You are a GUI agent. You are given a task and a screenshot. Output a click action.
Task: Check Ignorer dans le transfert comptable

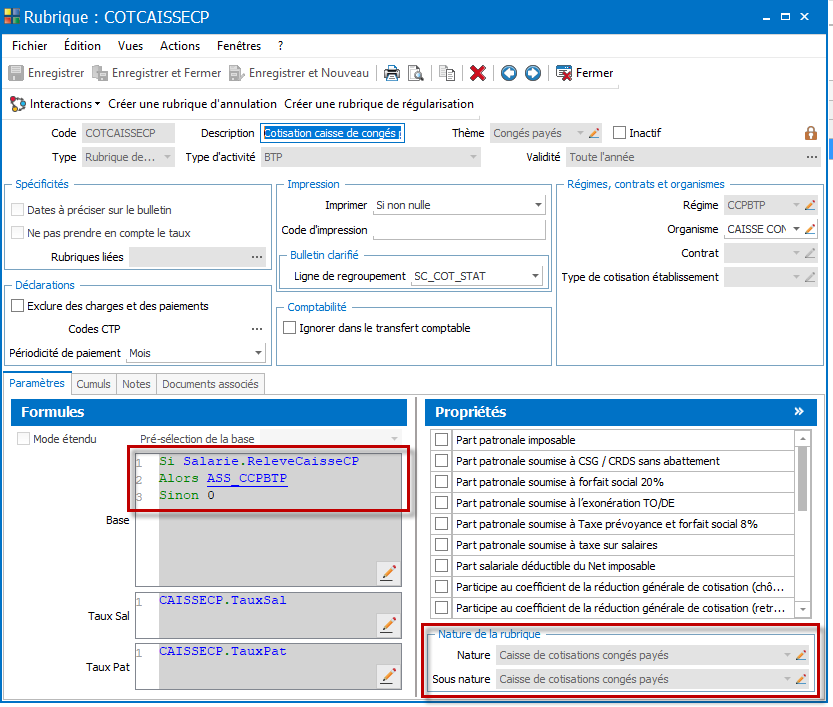click(290, 328)
